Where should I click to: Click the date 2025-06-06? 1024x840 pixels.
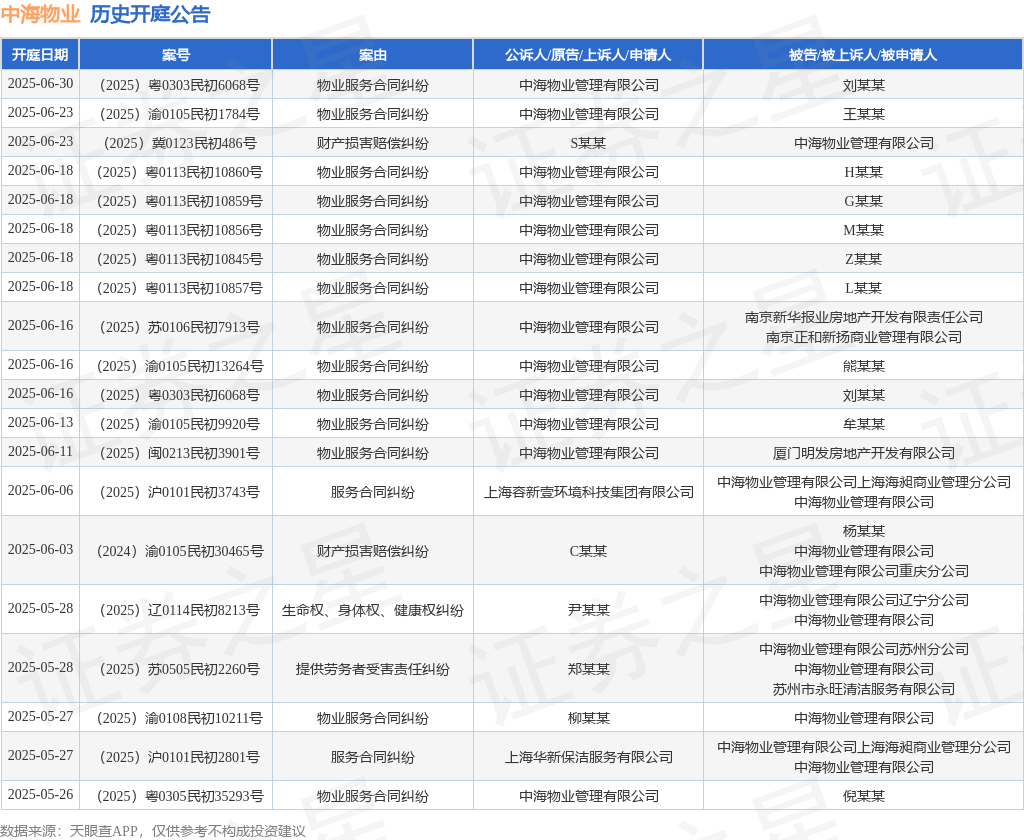point(40,491)
